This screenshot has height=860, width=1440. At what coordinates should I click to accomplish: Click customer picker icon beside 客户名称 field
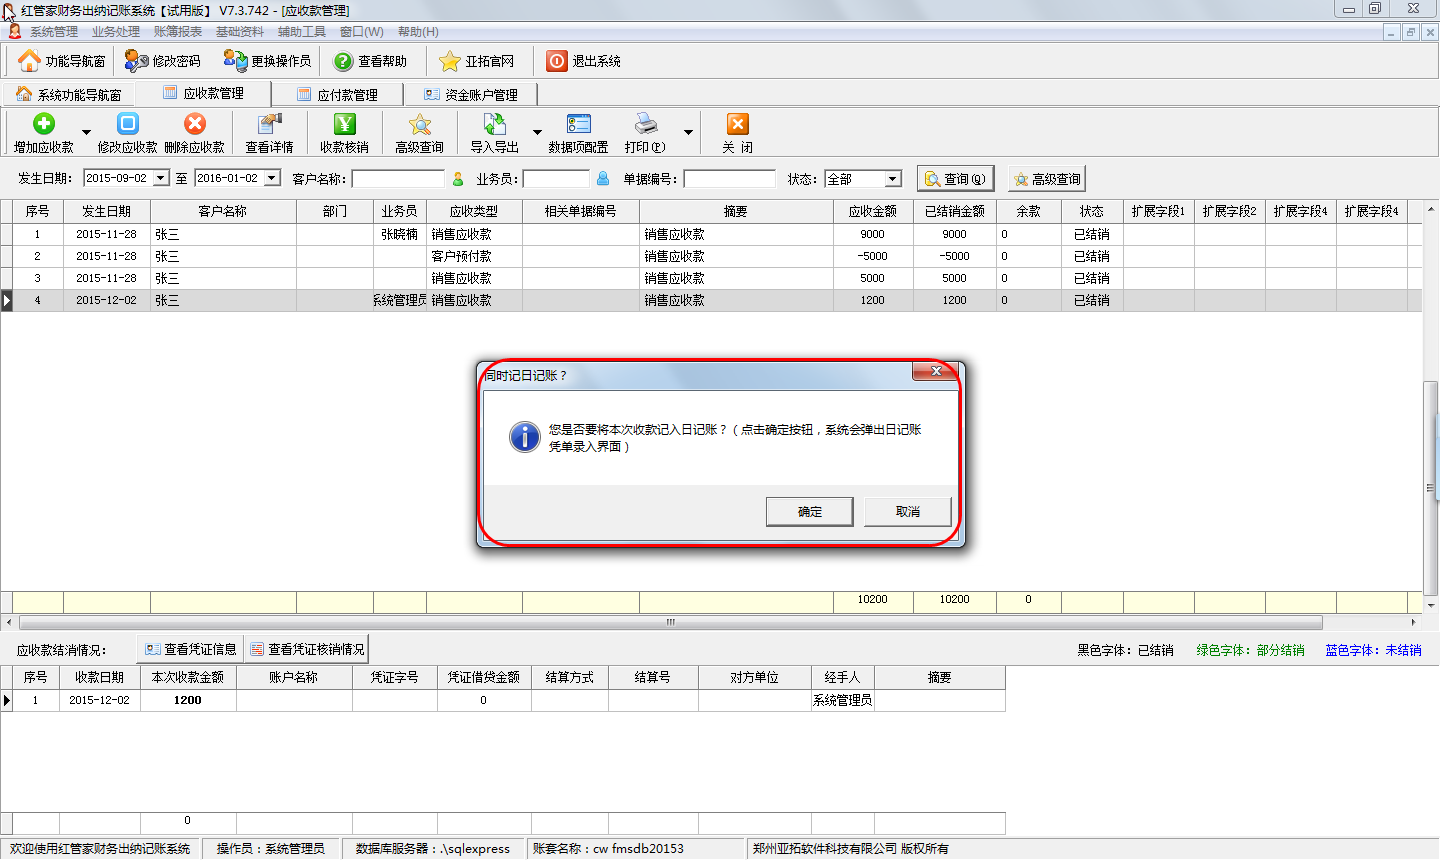click(458, 179)
